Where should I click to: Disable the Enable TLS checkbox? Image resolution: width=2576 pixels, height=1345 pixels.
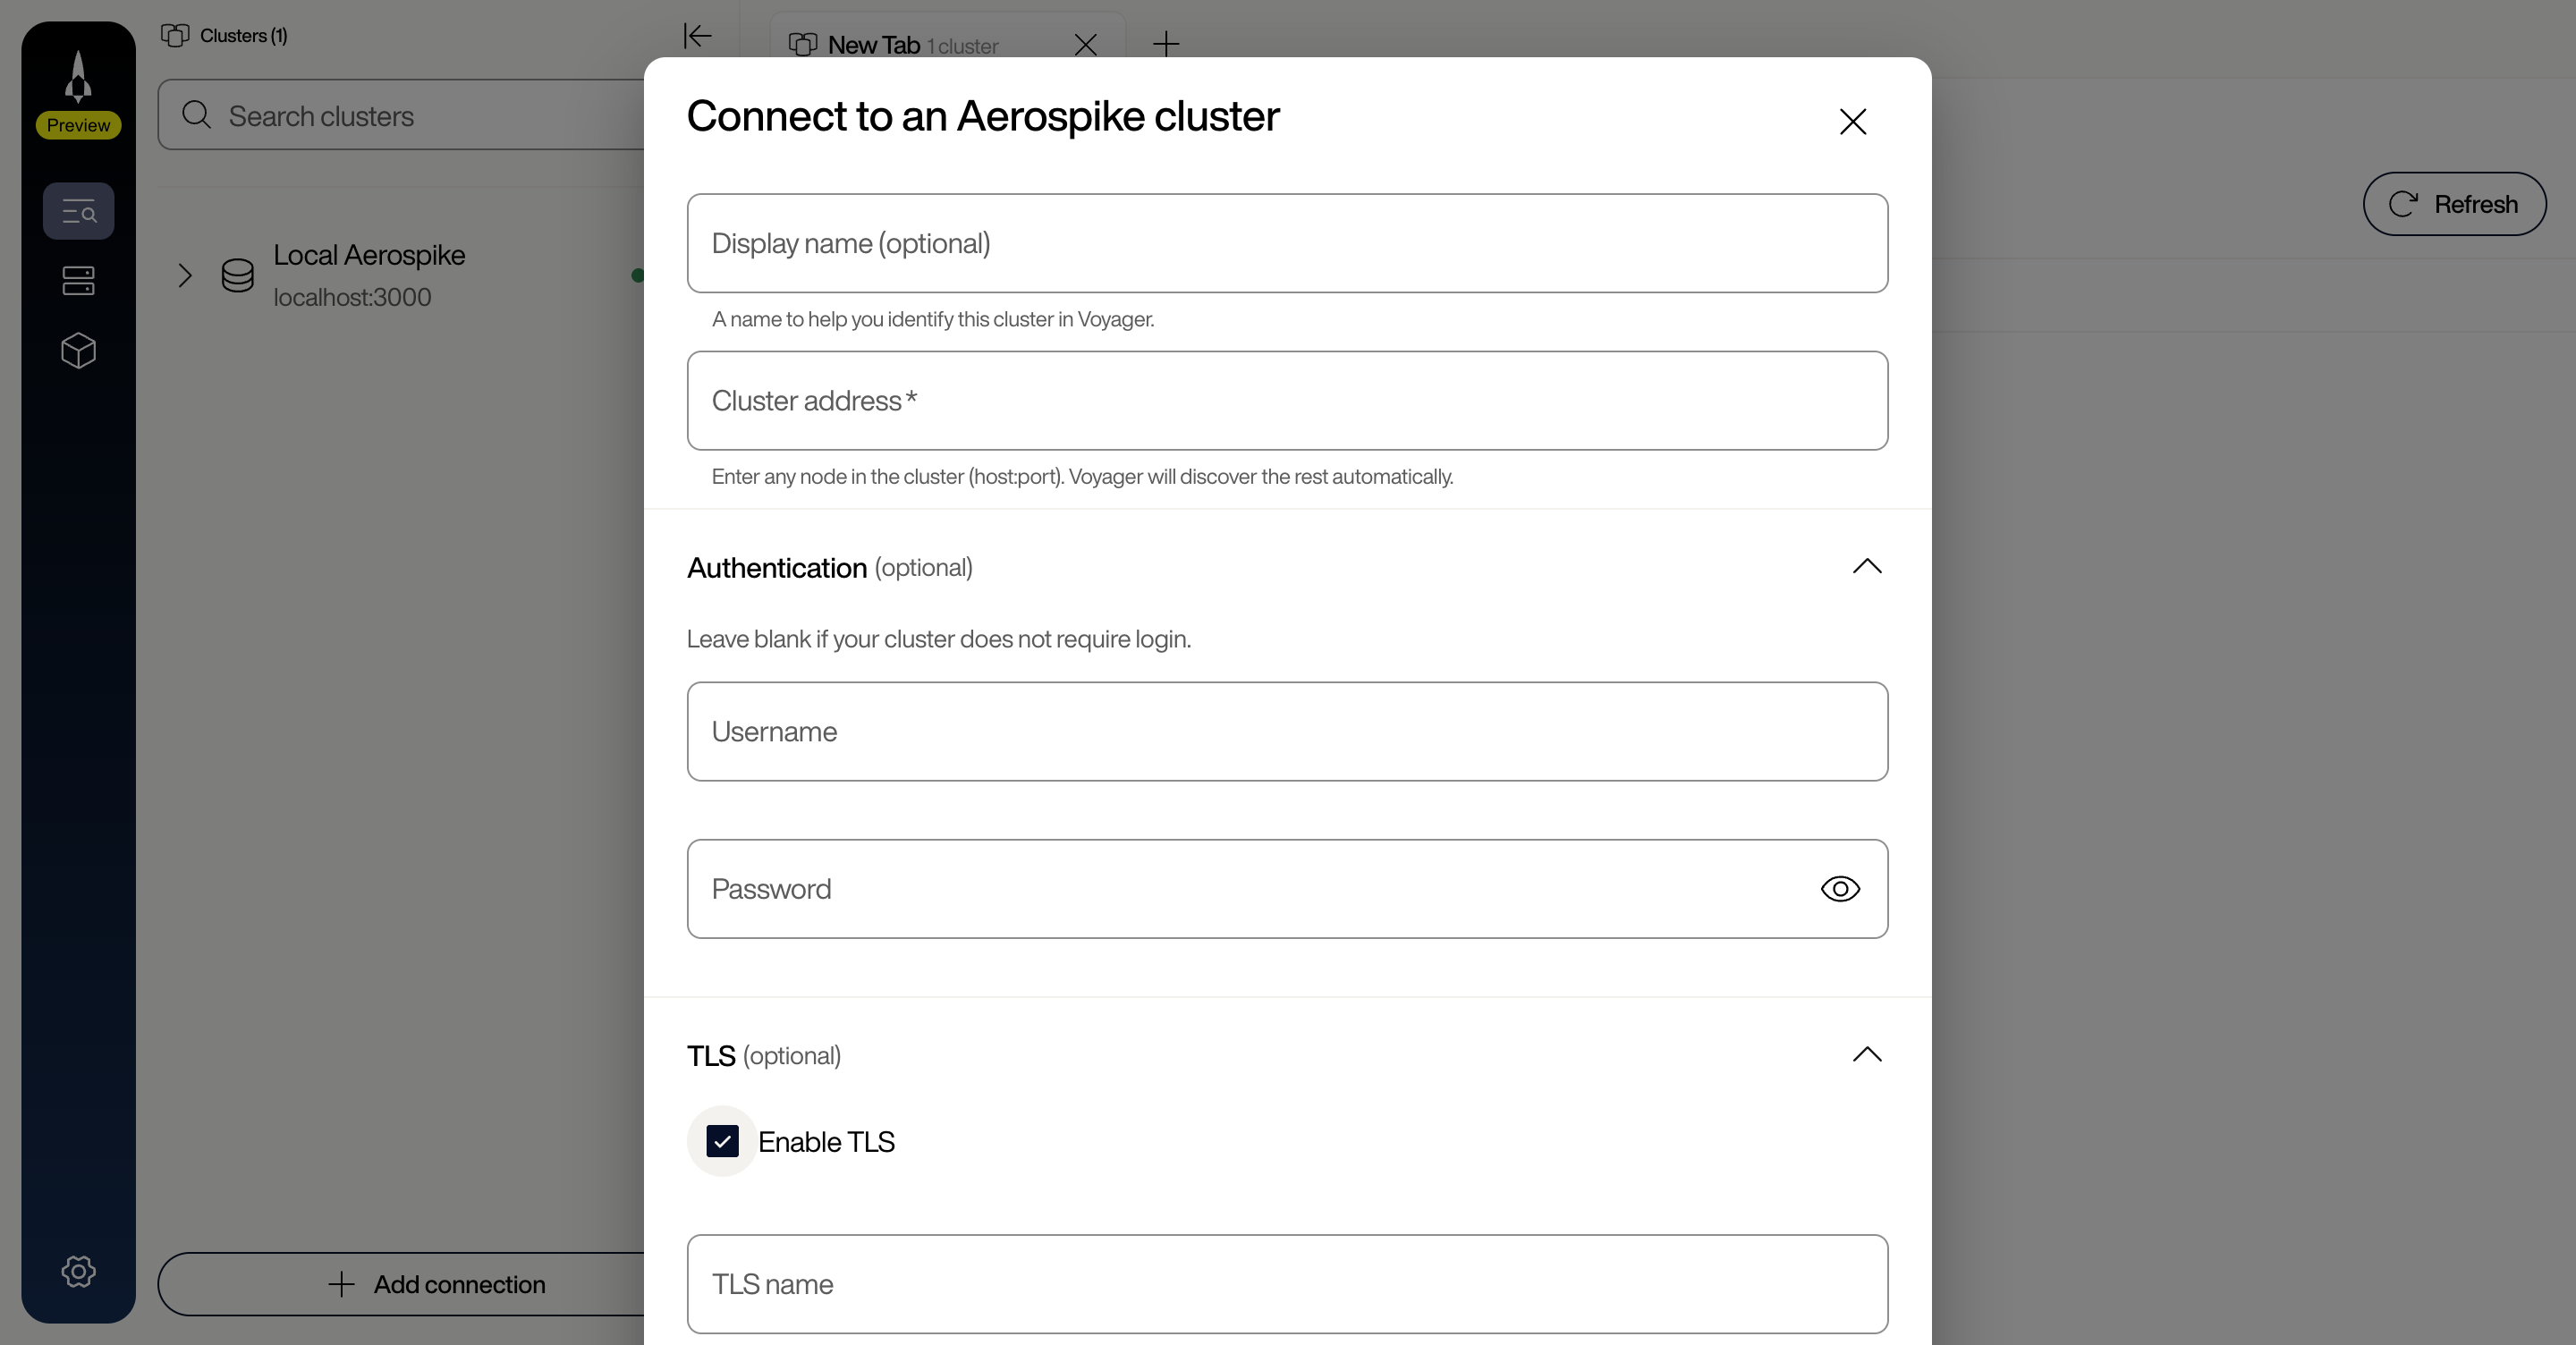[722, 1141]
